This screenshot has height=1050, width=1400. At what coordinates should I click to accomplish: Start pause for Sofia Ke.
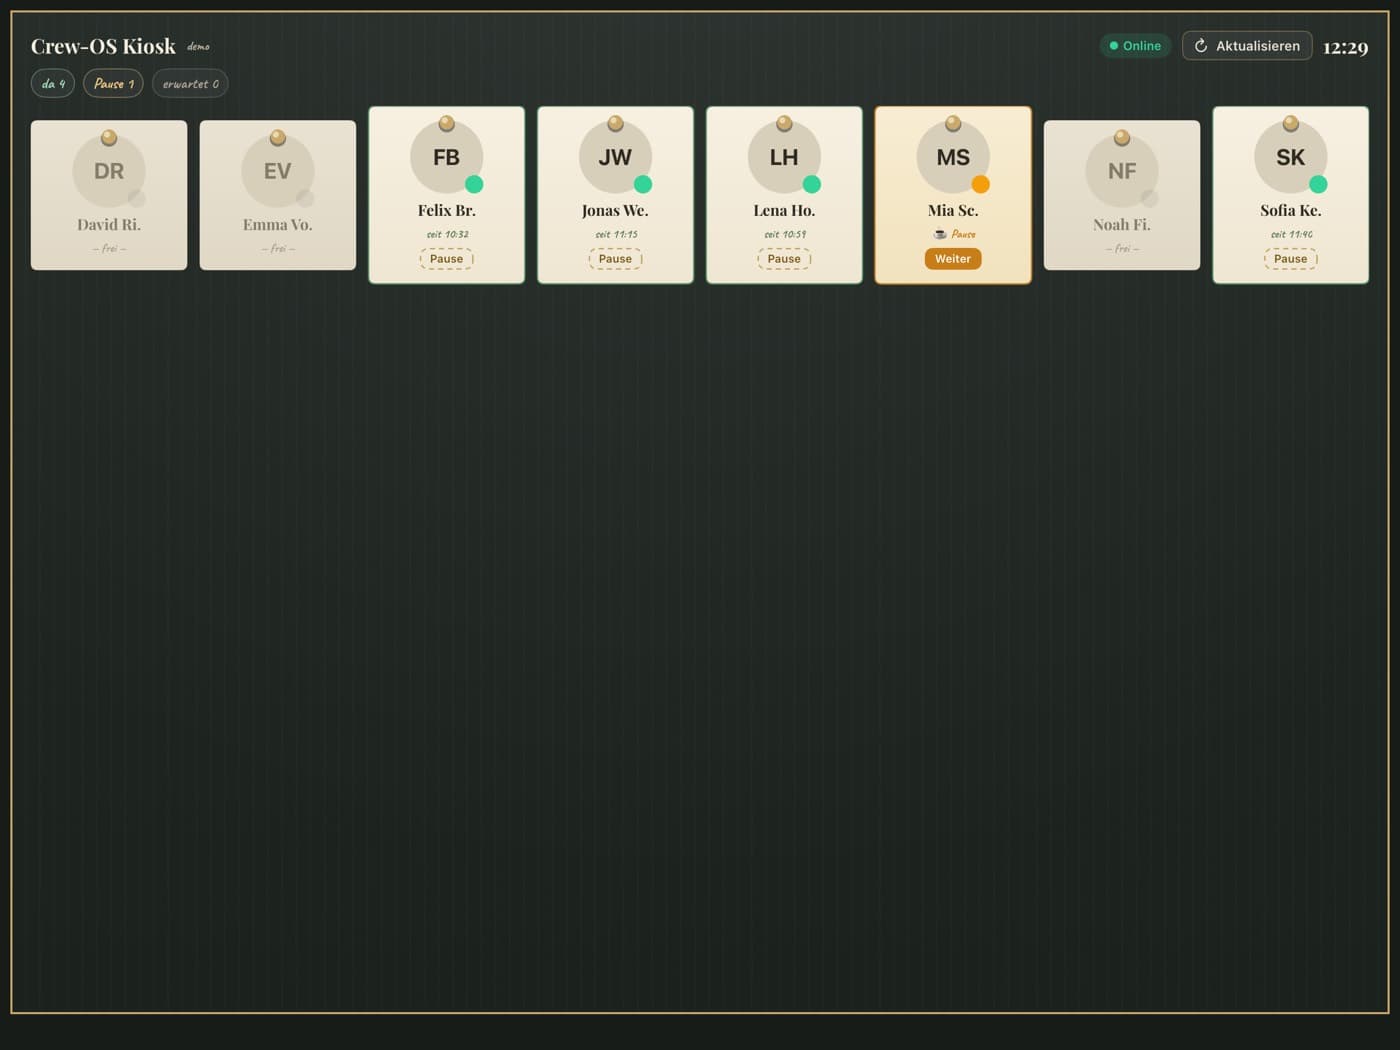click(x=1290, y=259)
